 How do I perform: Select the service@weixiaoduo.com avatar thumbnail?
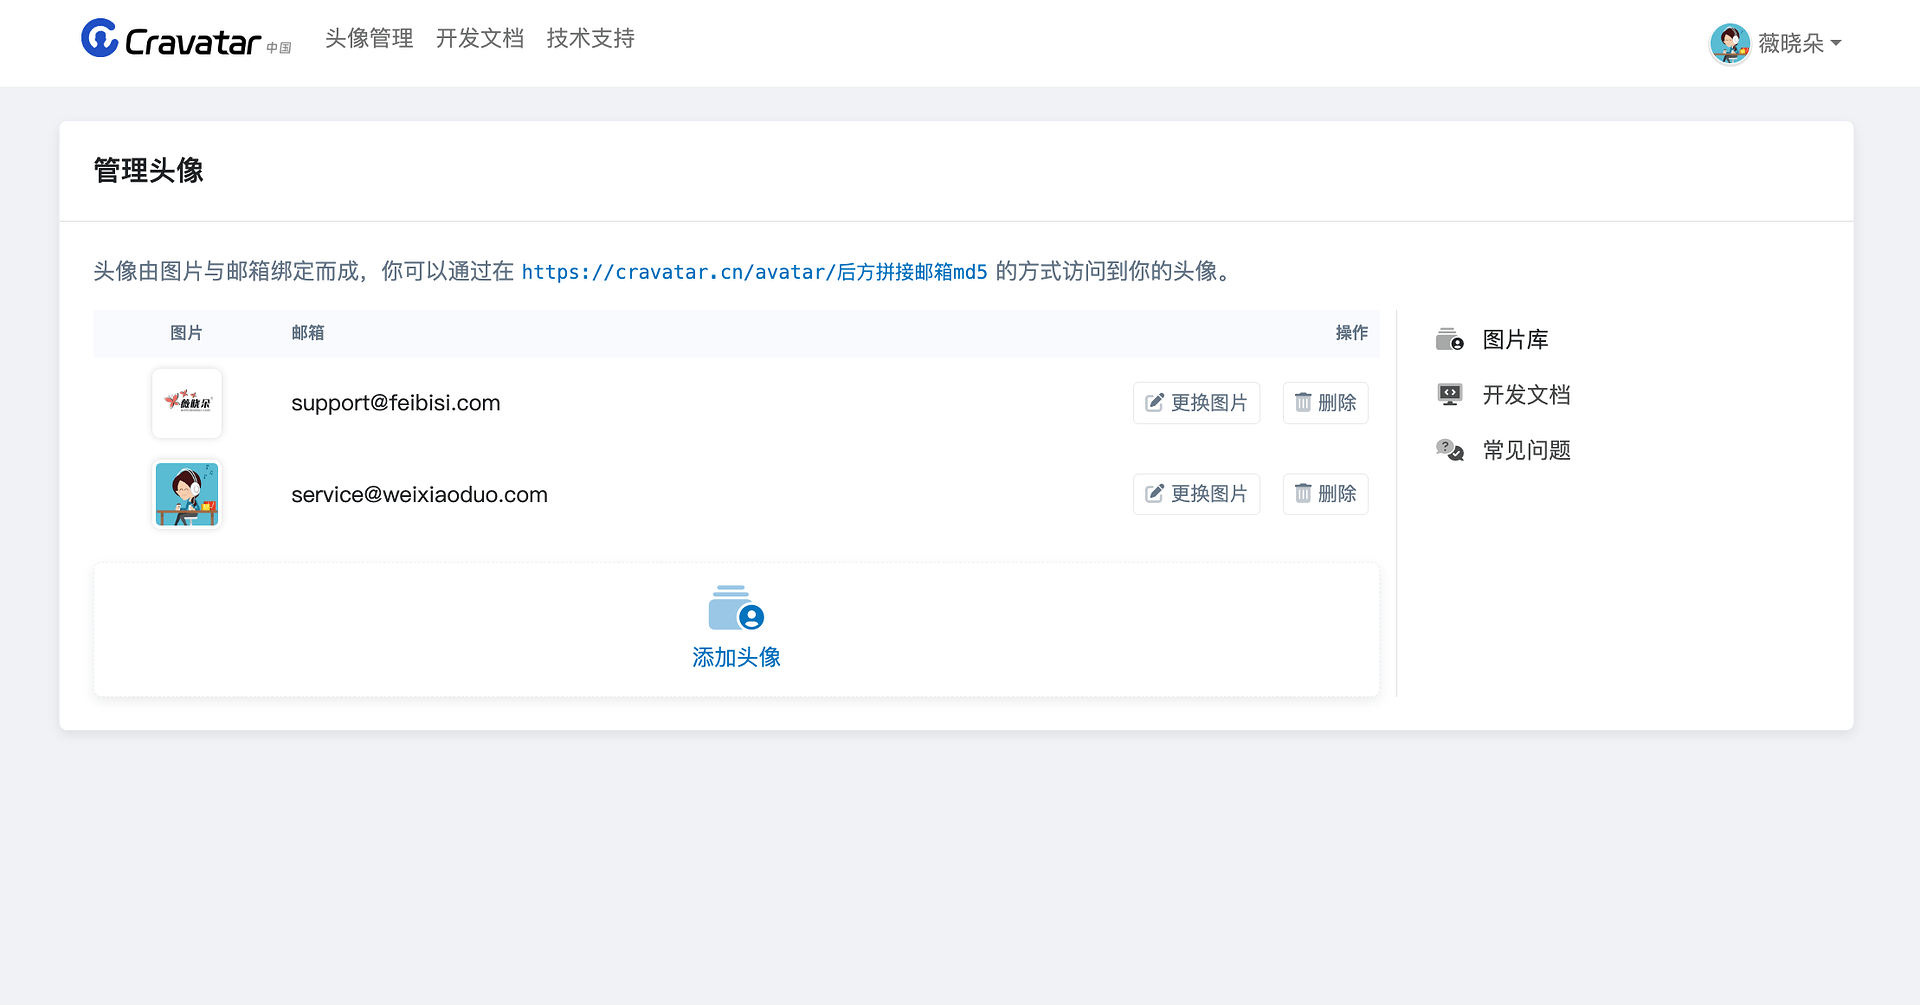coord(187,494)
